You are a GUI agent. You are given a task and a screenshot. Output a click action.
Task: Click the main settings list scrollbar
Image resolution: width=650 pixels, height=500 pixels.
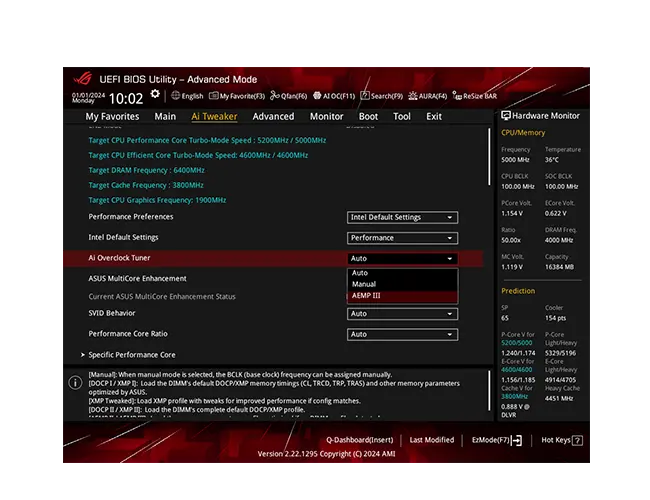click(489, 157)
